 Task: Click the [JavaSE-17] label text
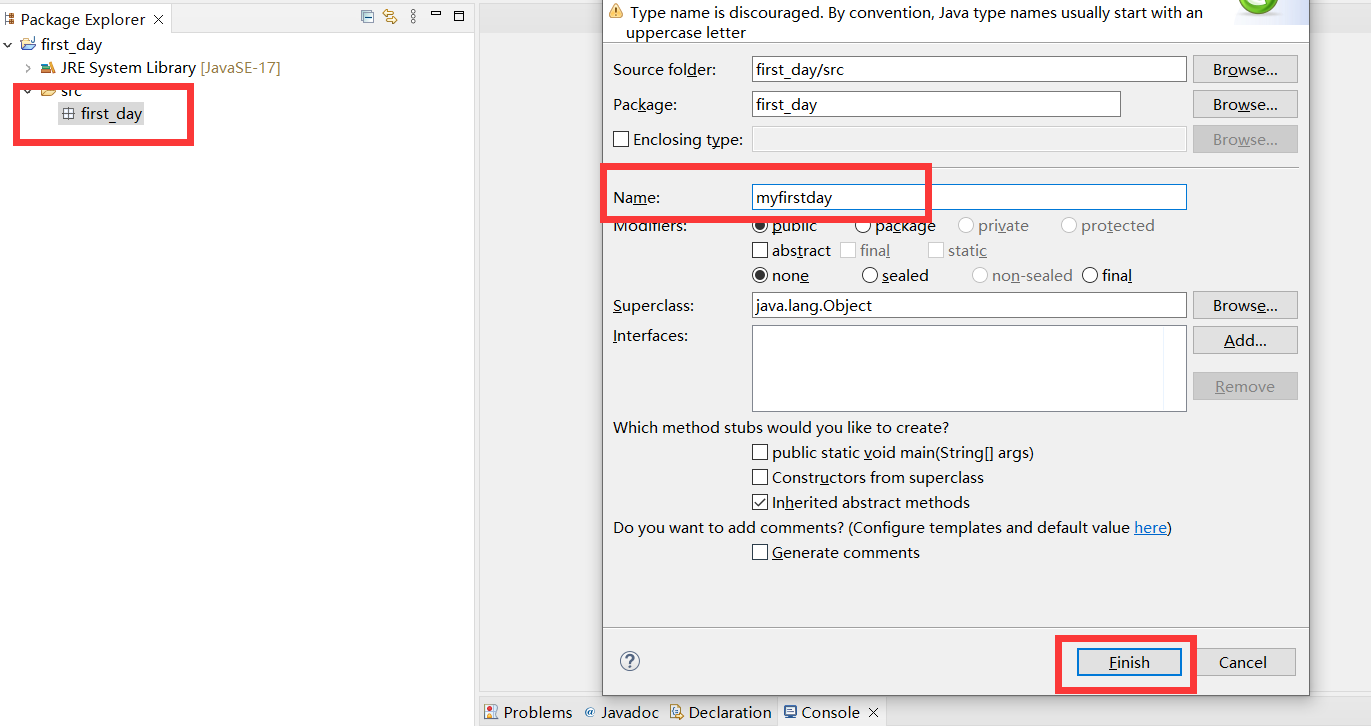[240, 68]
